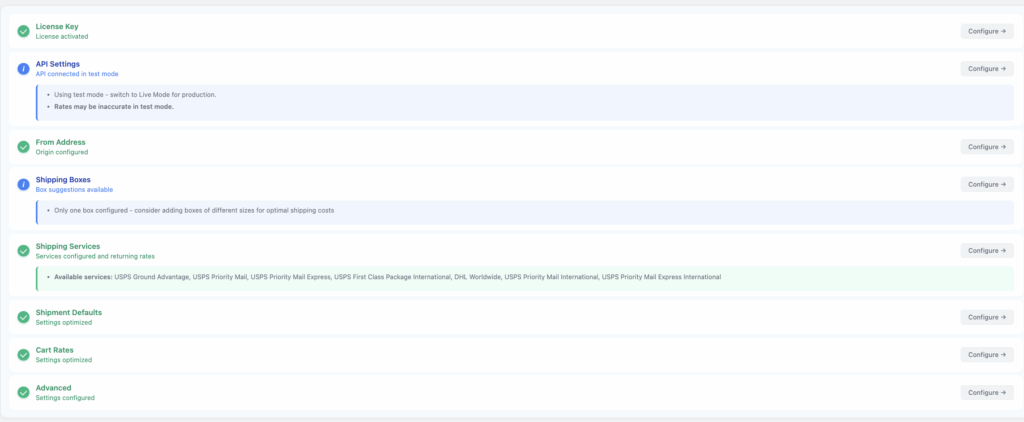Click the green checkmark beside Advanced
Screen dimensions: 1024x422
pyautogui.click(x=23, y=392)
